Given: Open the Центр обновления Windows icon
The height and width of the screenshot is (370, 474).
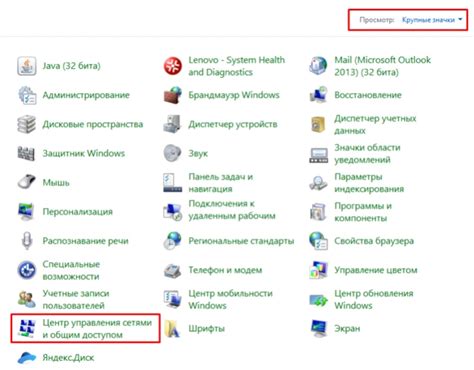Looking at the screenshot, I should [x=318, y=300].
